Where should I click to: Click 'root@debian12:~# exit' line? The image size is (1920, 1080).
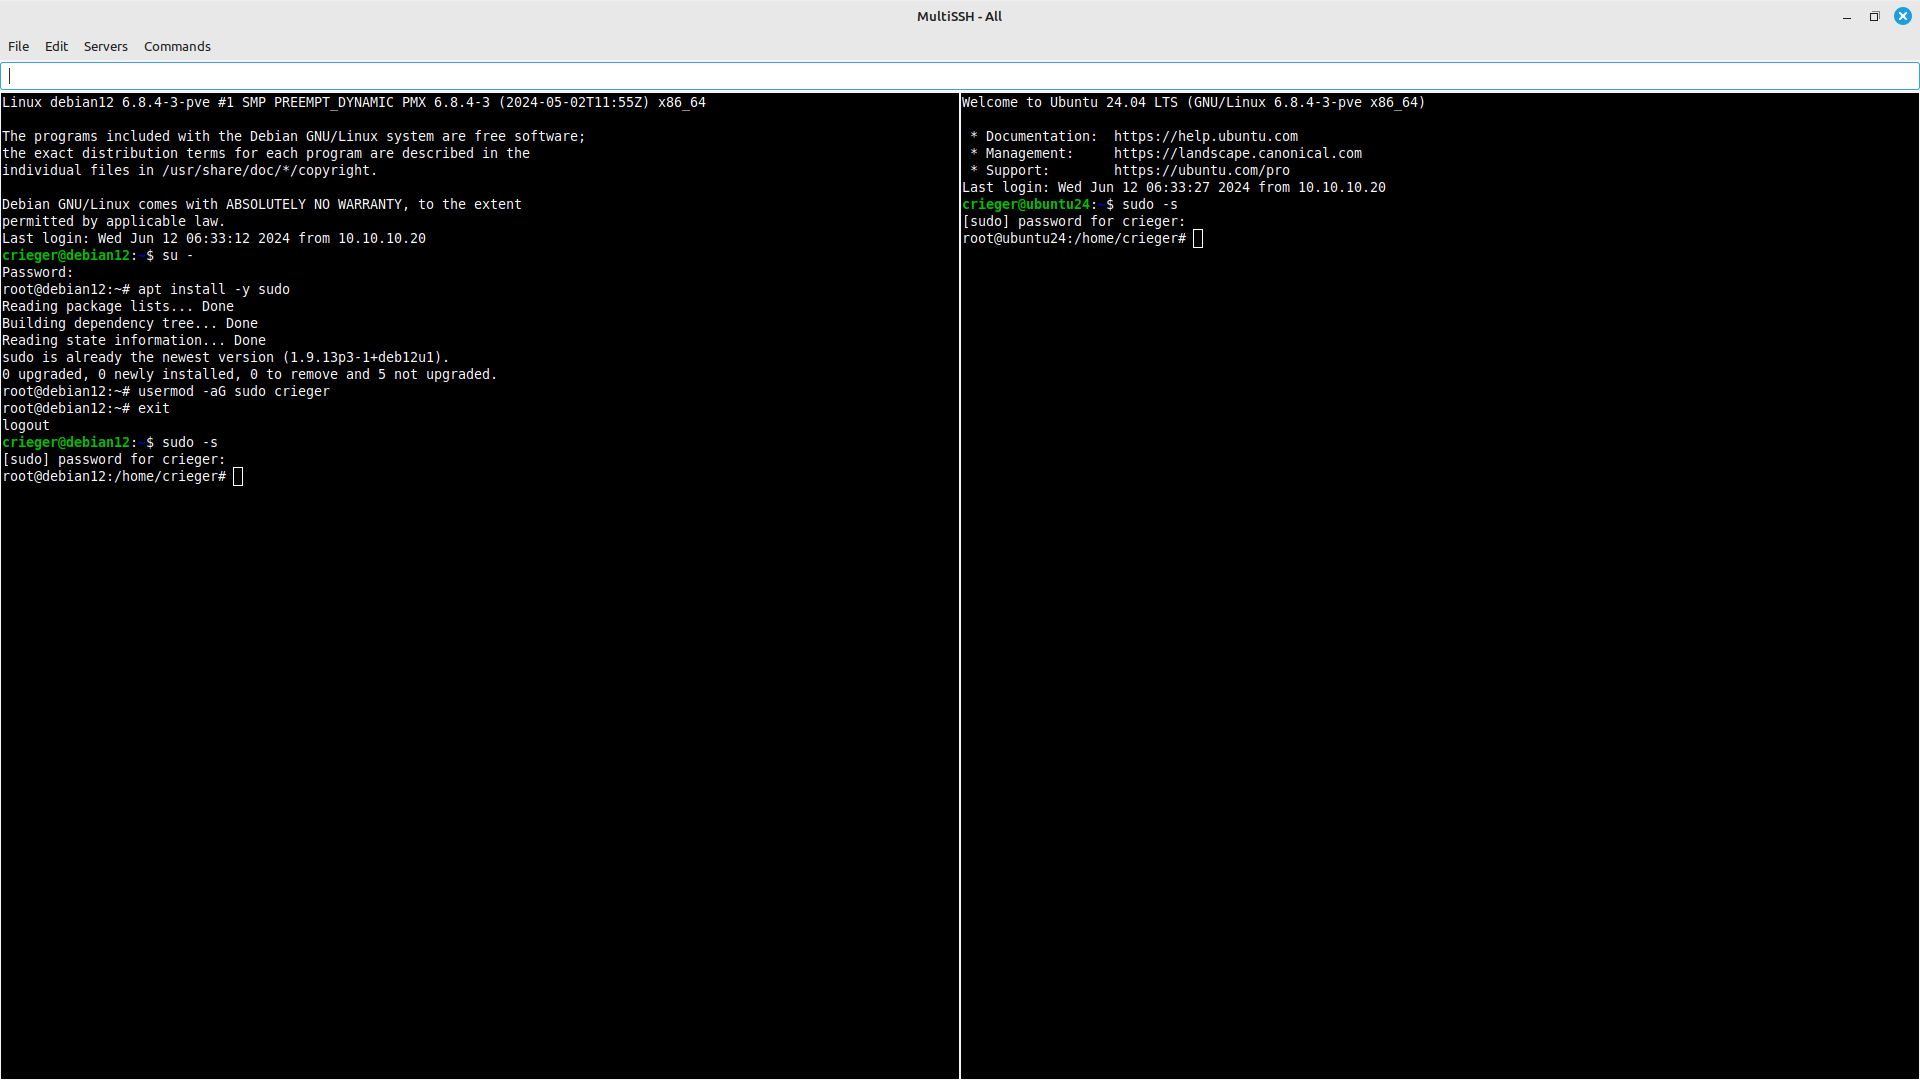pyautogui.click(x=86, y=409)
